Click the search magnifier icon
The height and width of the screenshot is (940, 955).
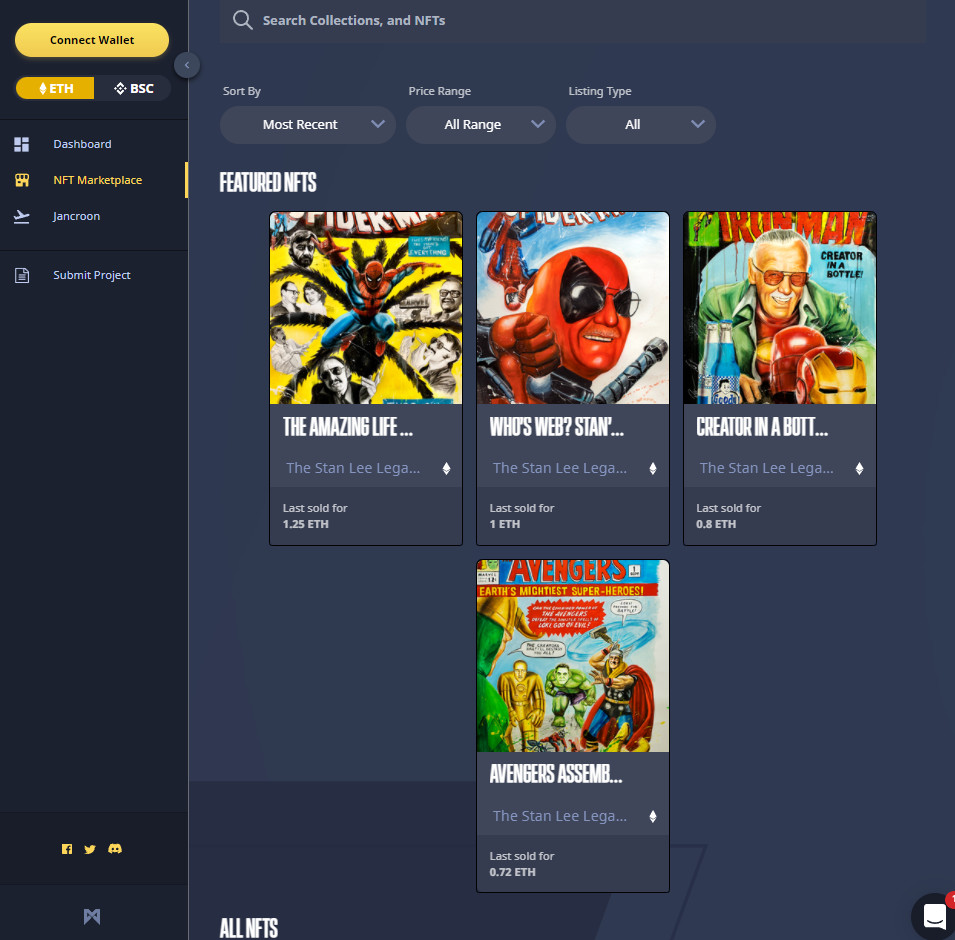point(242,20)
